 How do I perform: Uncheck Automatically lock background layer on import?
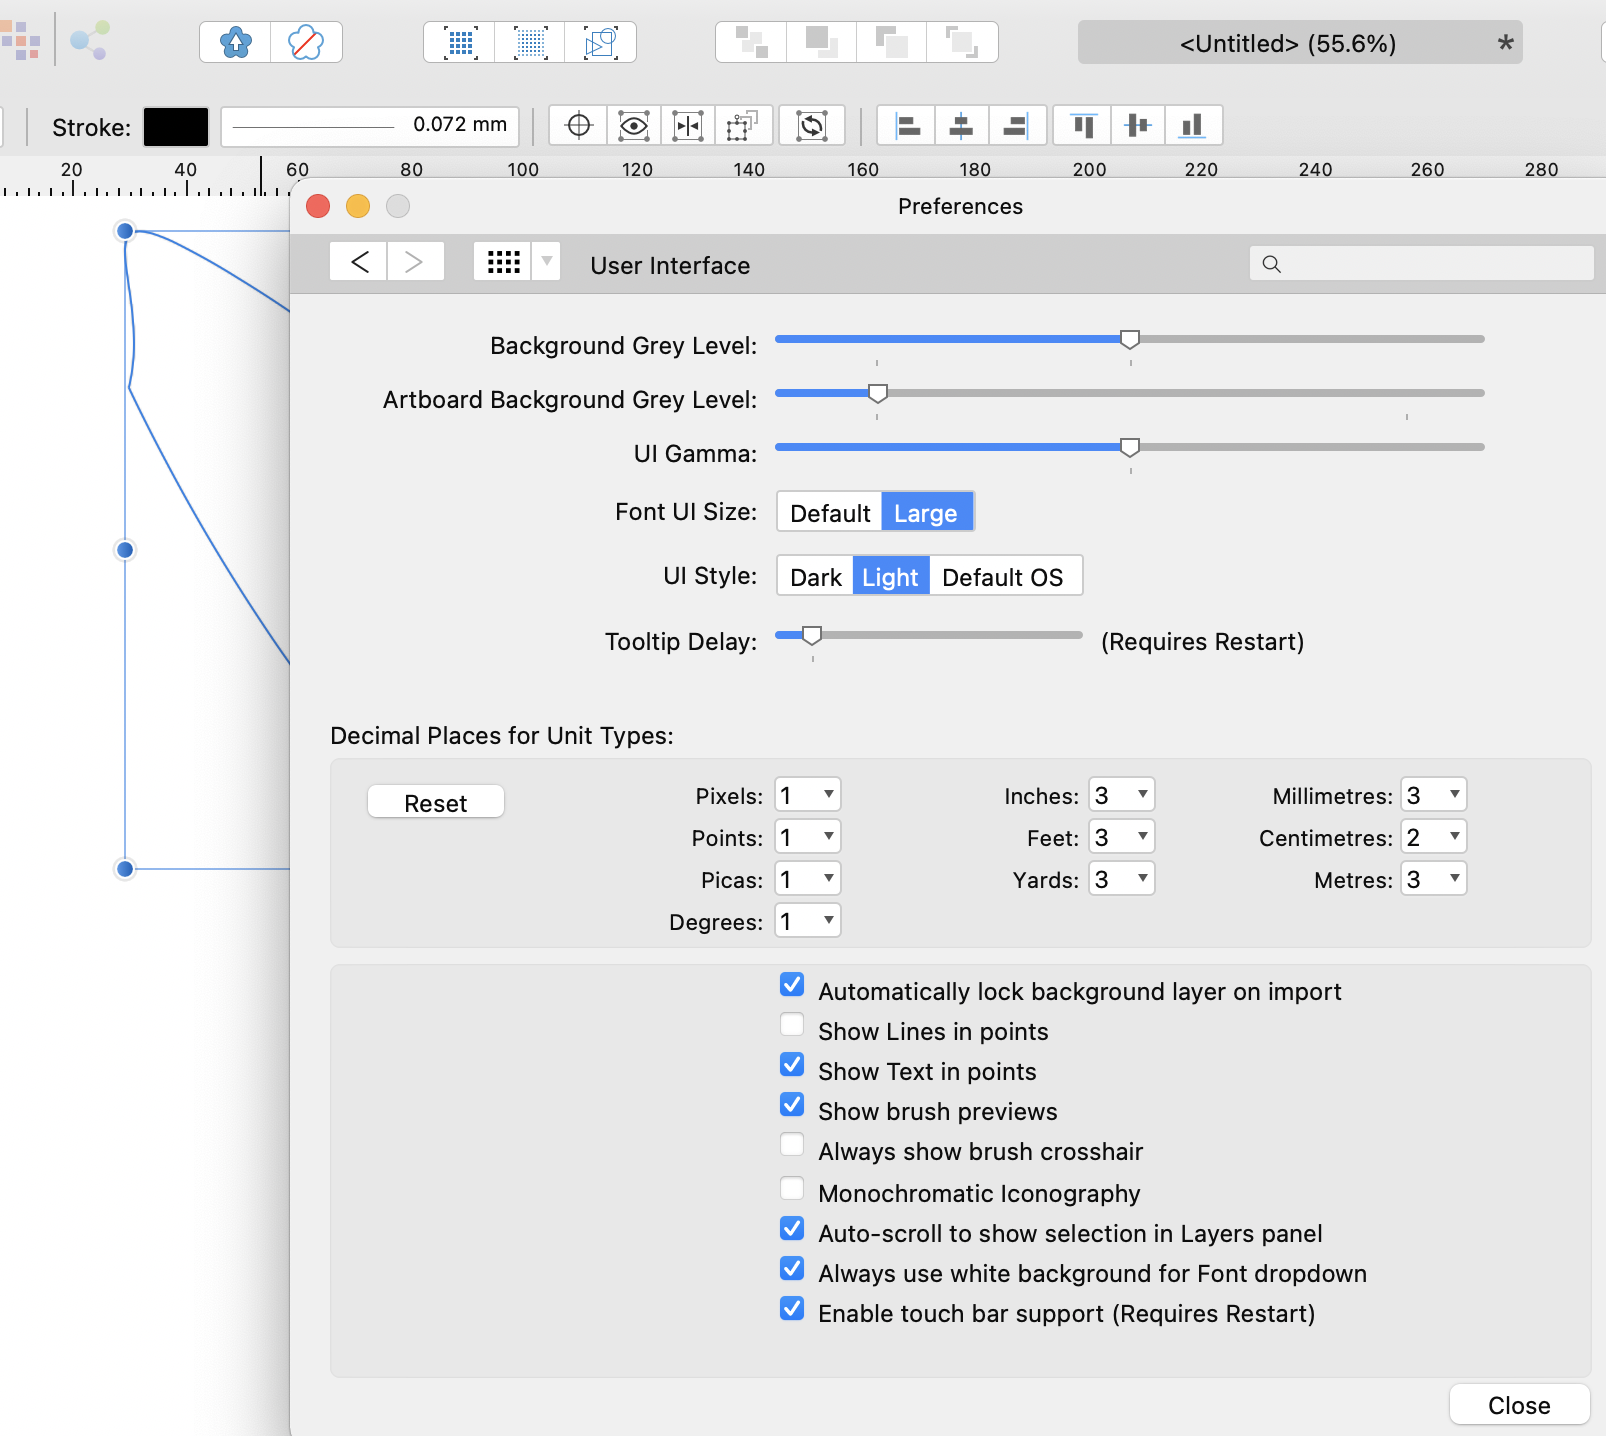(x=792, y=986)
